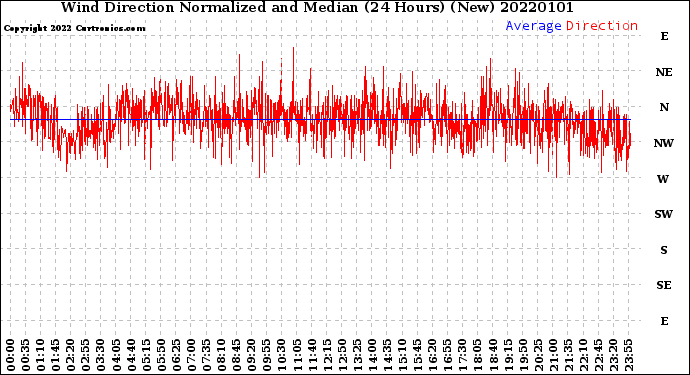Click the '07:35' time axis label

(x=206, y=355)
